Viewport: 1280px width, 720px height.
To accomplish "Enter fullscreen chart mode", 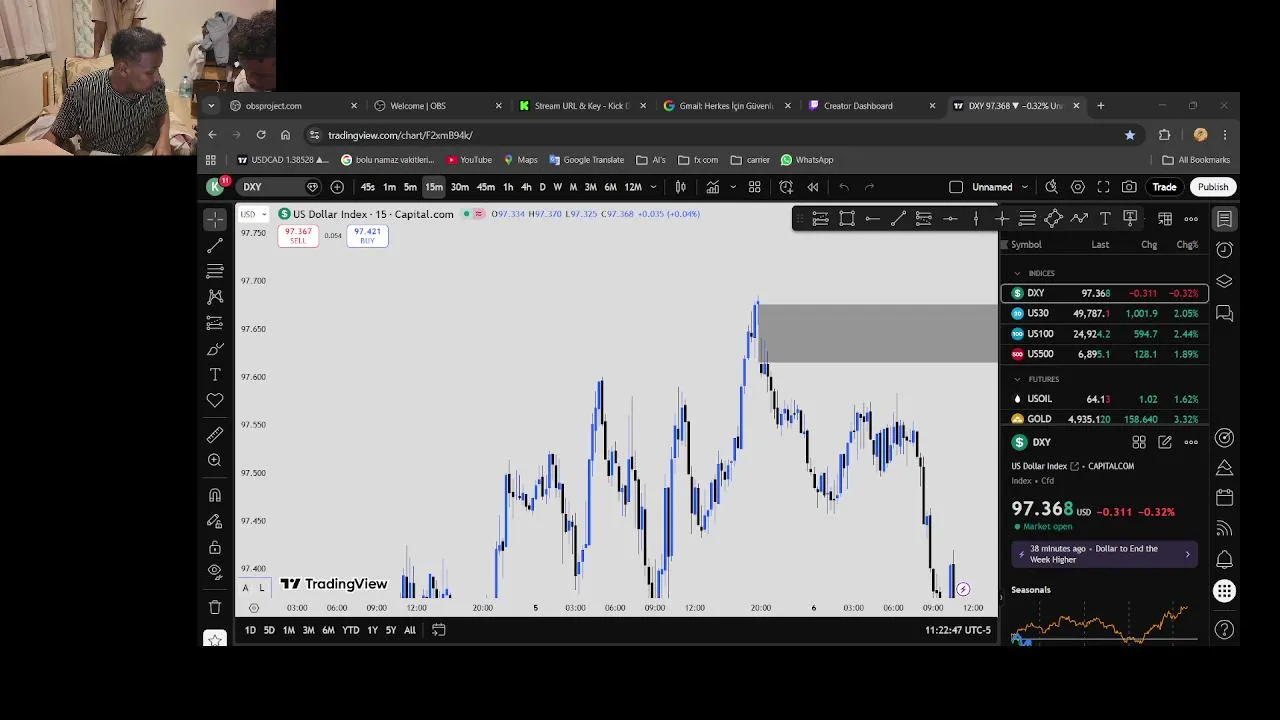I will 1103,187.
